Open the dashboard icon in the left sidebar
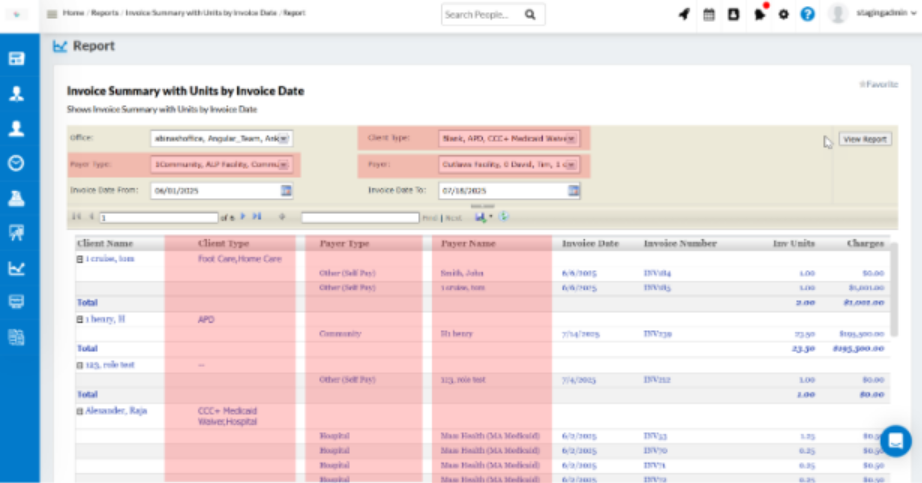Screen dimensions: 922x483 click(x=16, y=58)
